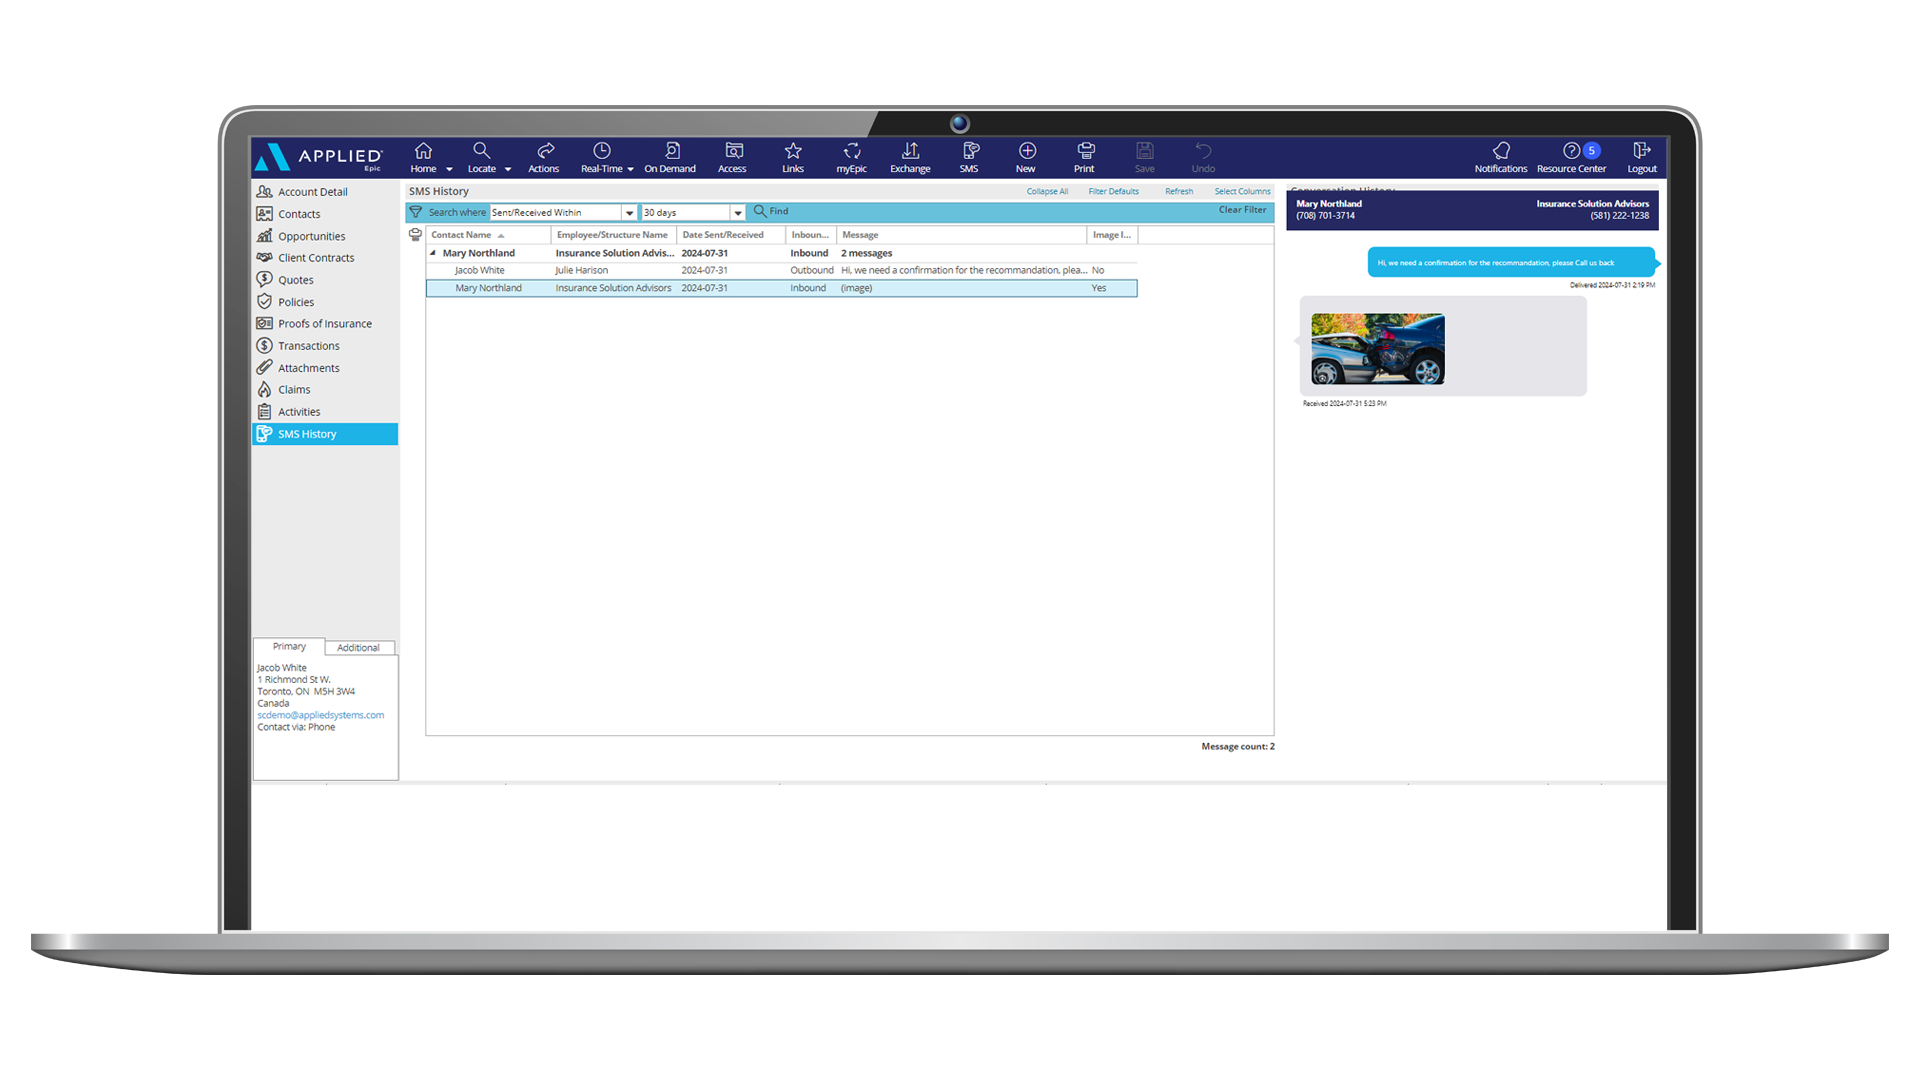
Task: Click the filter funnel icon
Action: tap(416, 212)
